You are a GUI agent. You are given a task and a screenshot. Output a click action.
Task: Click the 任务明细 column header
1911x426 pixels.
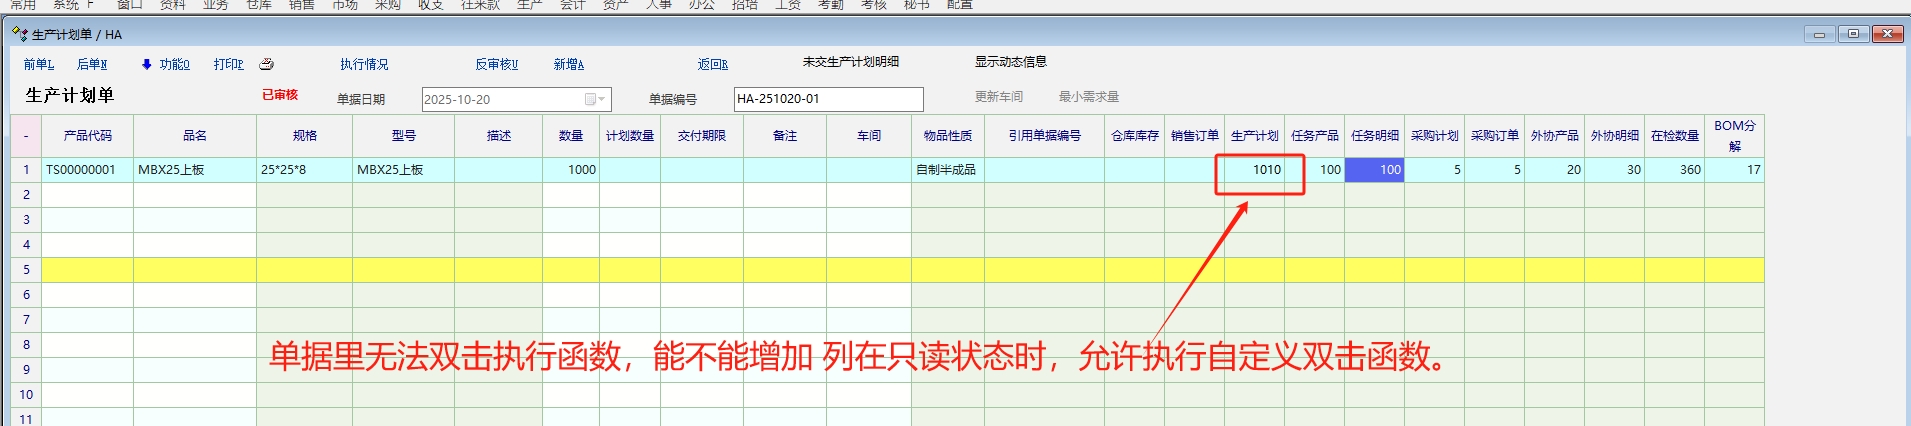[1374, 136]
